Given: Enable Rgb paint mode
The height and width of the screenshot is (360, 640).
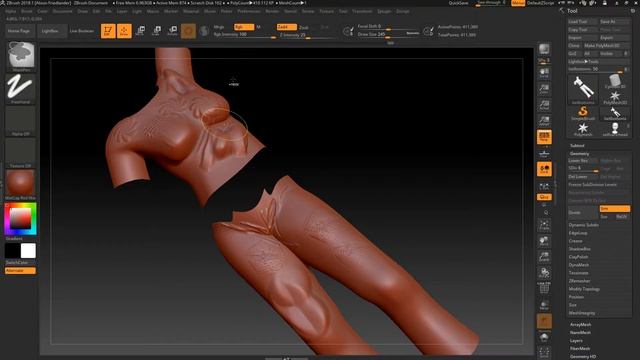Looking at the screenshot, I should (x=243, y=27).
